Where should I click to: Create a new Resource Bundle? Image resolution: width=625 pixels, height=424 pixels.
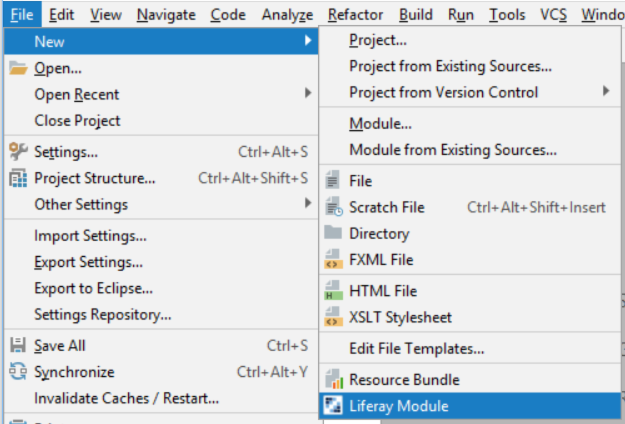[470, 379]
